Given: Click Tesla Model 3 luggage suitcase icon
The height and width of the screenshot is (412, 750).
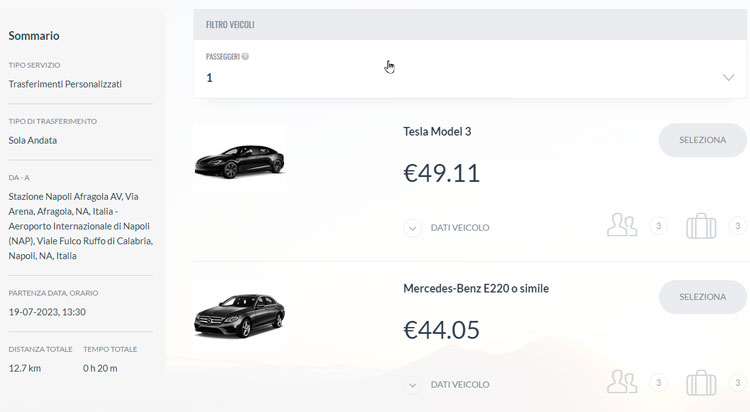Looking at the screenshot, I should click(701, 226).
